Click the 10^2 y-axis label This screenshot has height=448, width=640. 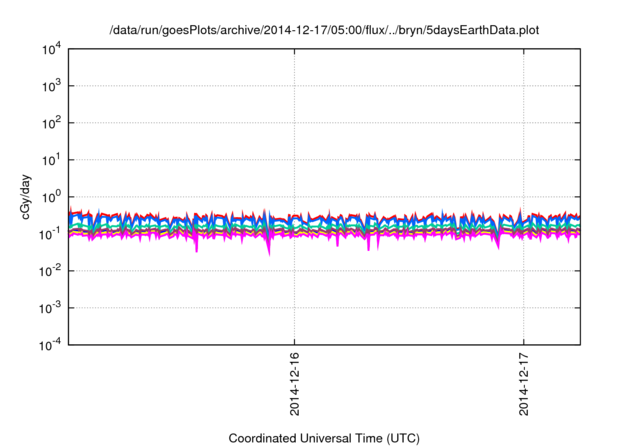[51, 123]
